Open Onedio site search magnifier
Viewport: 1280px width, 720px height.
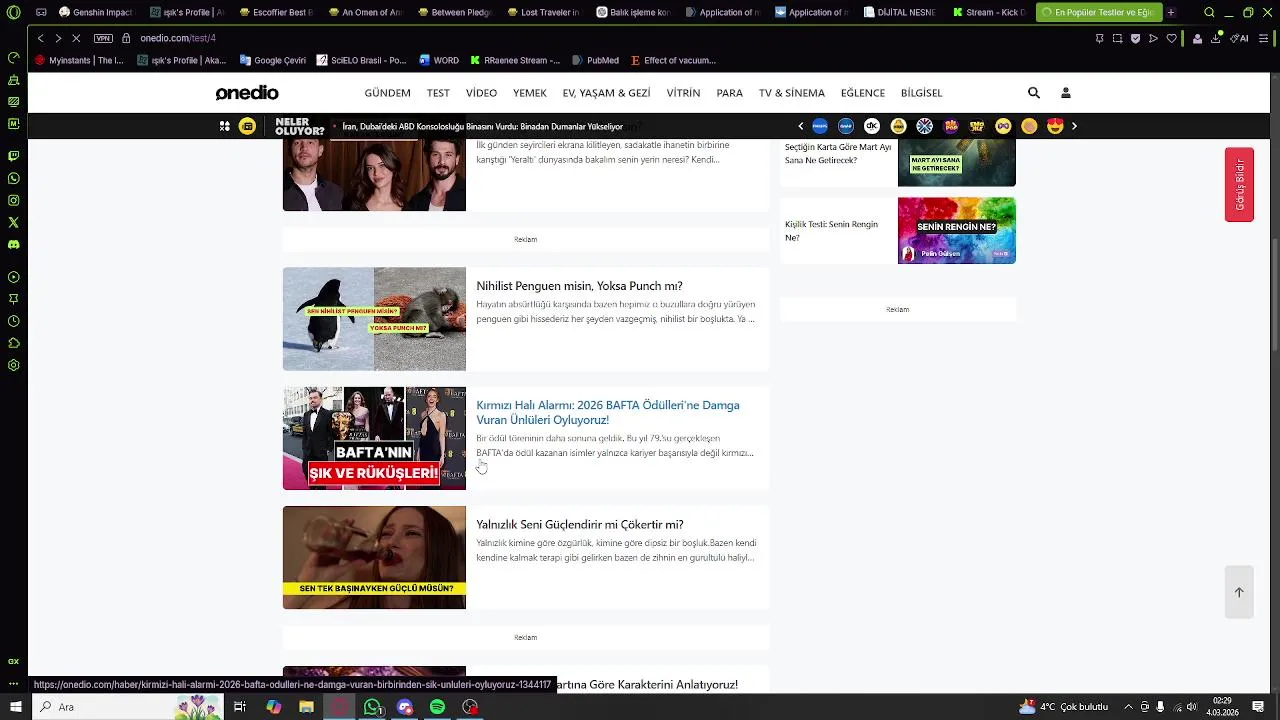pyautogui.click(x=1034, y=93)
